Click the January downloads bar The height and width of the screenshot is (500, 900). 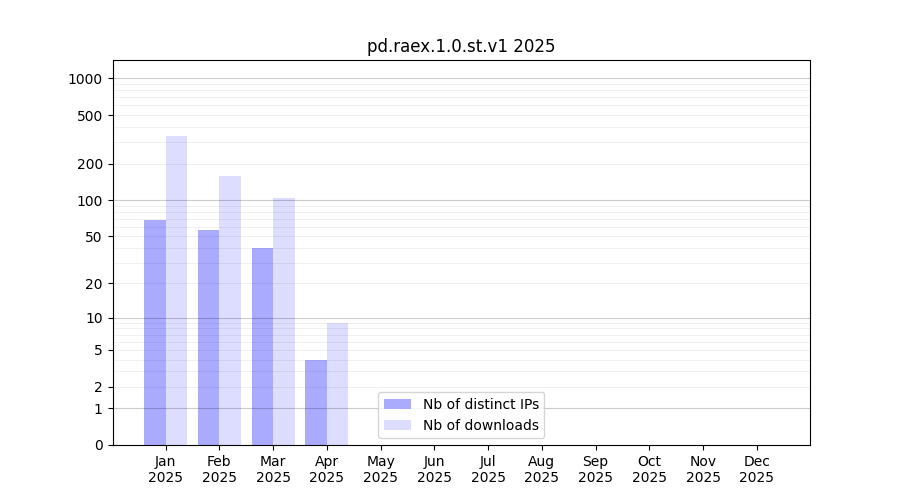[177, 290]
